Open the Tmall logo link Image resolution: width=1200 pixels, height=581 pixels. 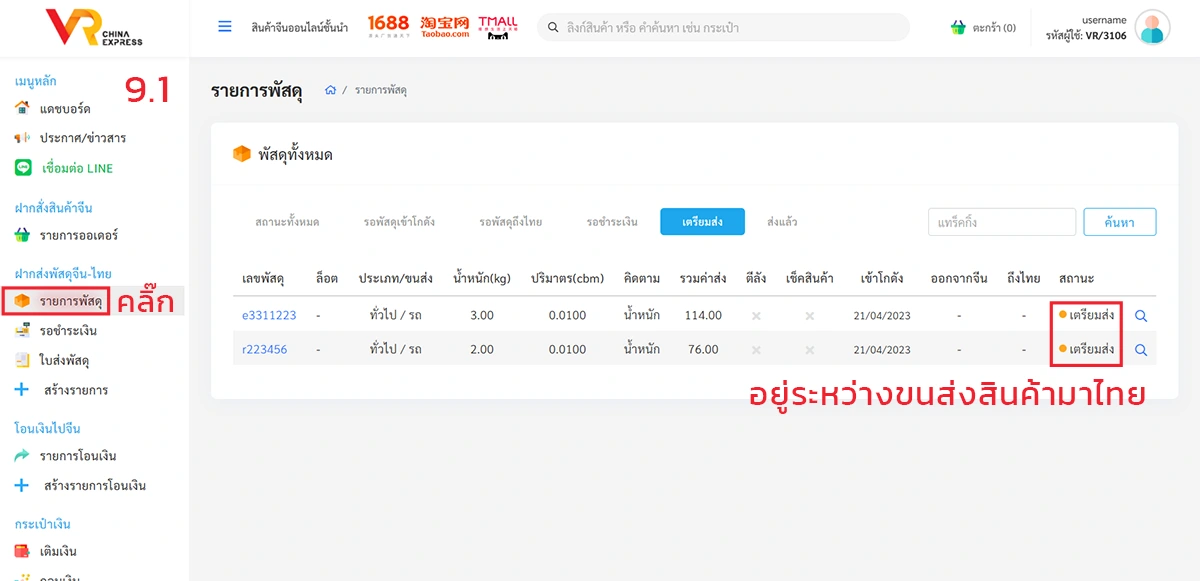coord(497,27)
